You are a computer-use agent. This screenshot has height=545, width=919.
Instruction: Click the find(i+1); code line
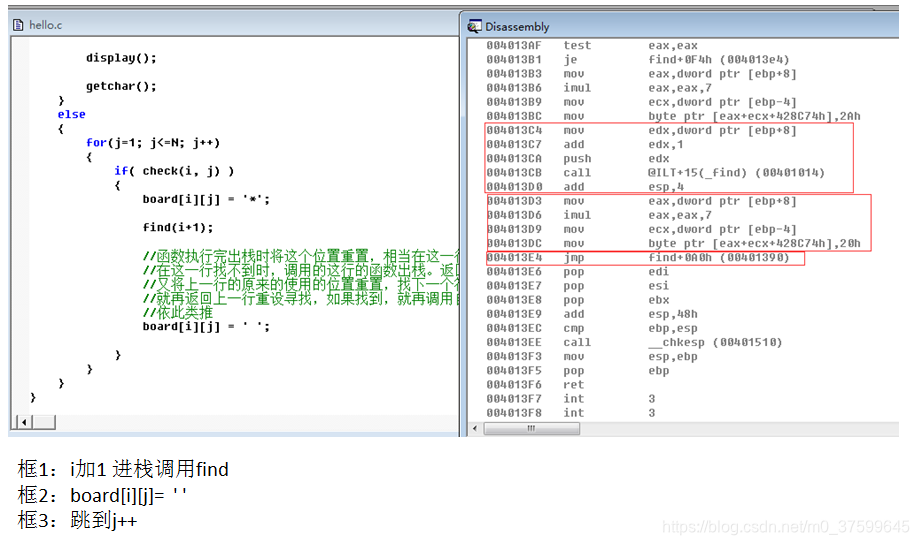pyautogui.click(x=178, y=227)
